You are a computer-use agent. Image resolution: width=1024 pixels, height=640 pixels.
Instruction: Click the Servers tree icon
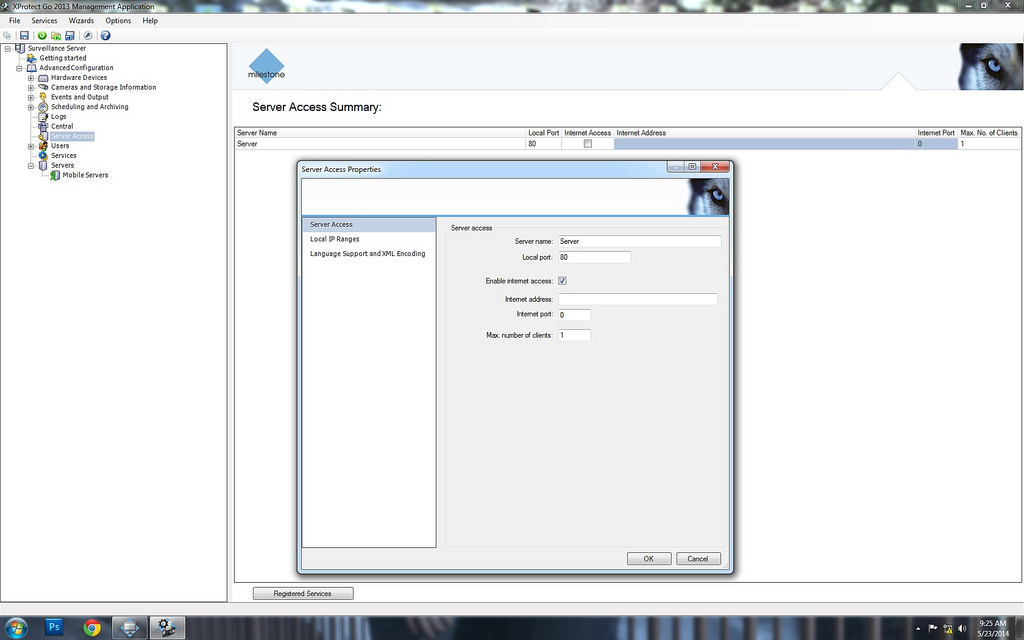coord(43,166)
